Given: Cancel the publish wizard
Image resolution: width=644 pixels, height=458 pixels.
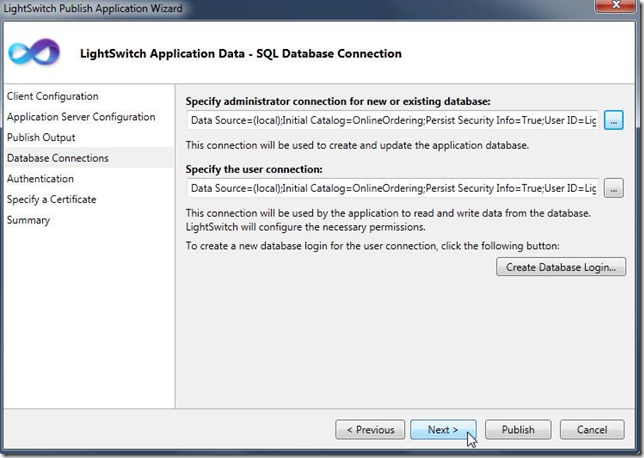Looking at the screenshot, I should coord(592,430).
